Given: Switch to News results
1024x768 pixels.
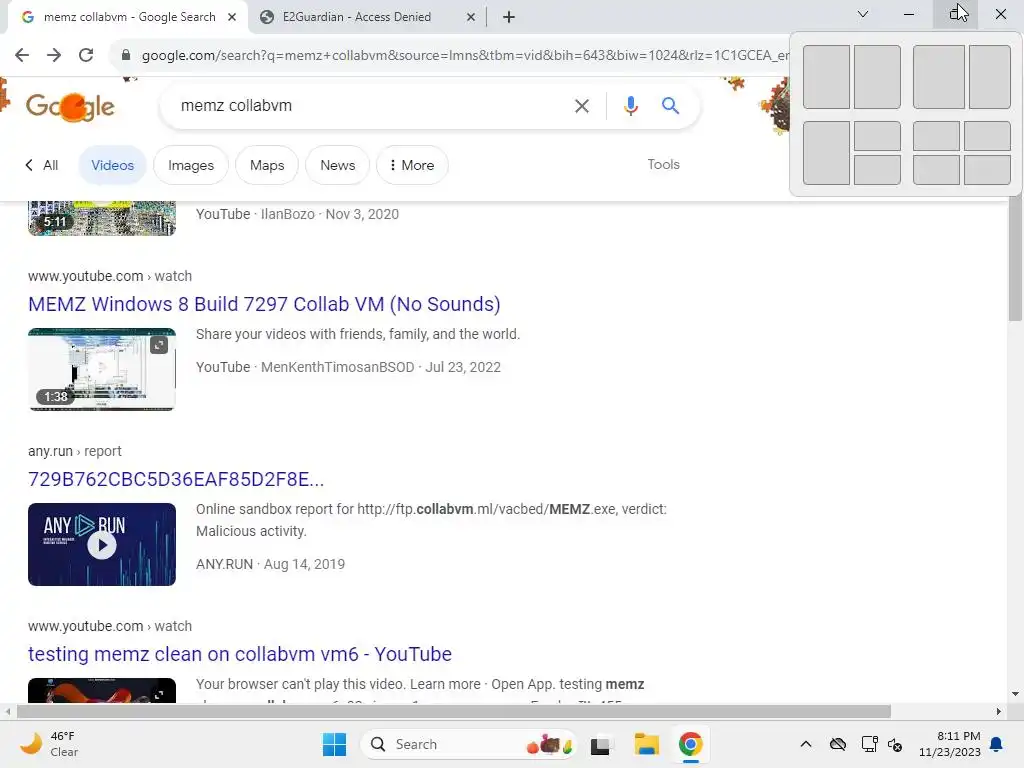Looking at the screenshot, I should click(338, 165).
